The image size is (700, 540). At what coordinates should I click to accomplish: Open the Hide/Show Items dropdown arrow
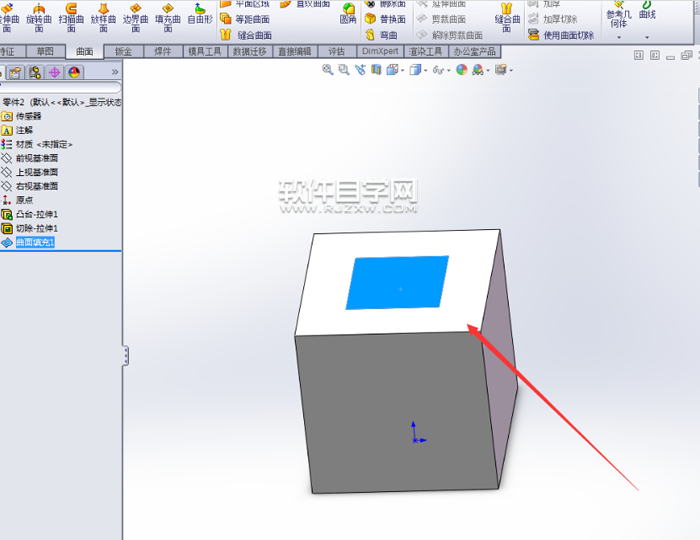tap(449, 71)
